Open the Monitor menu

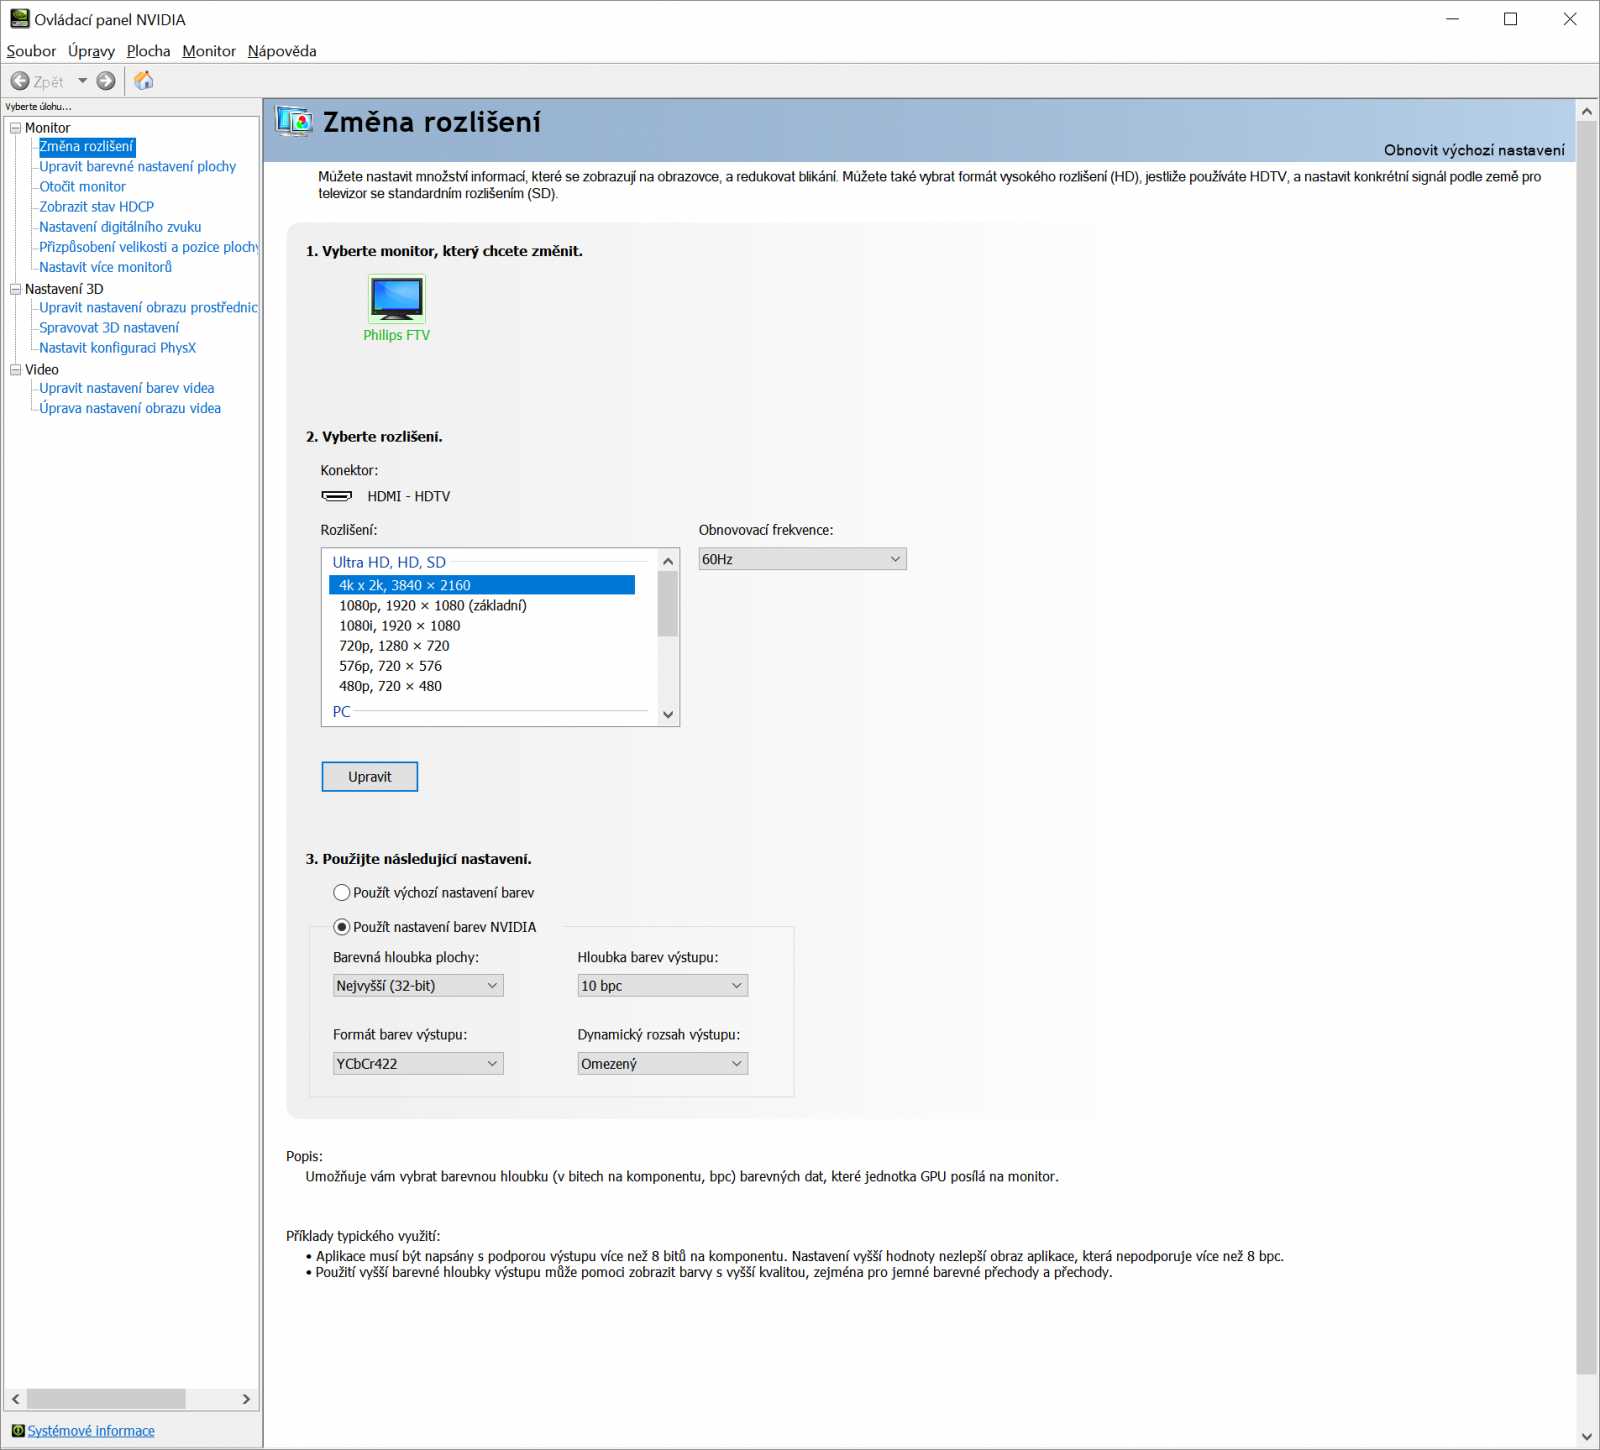(209, 51)
